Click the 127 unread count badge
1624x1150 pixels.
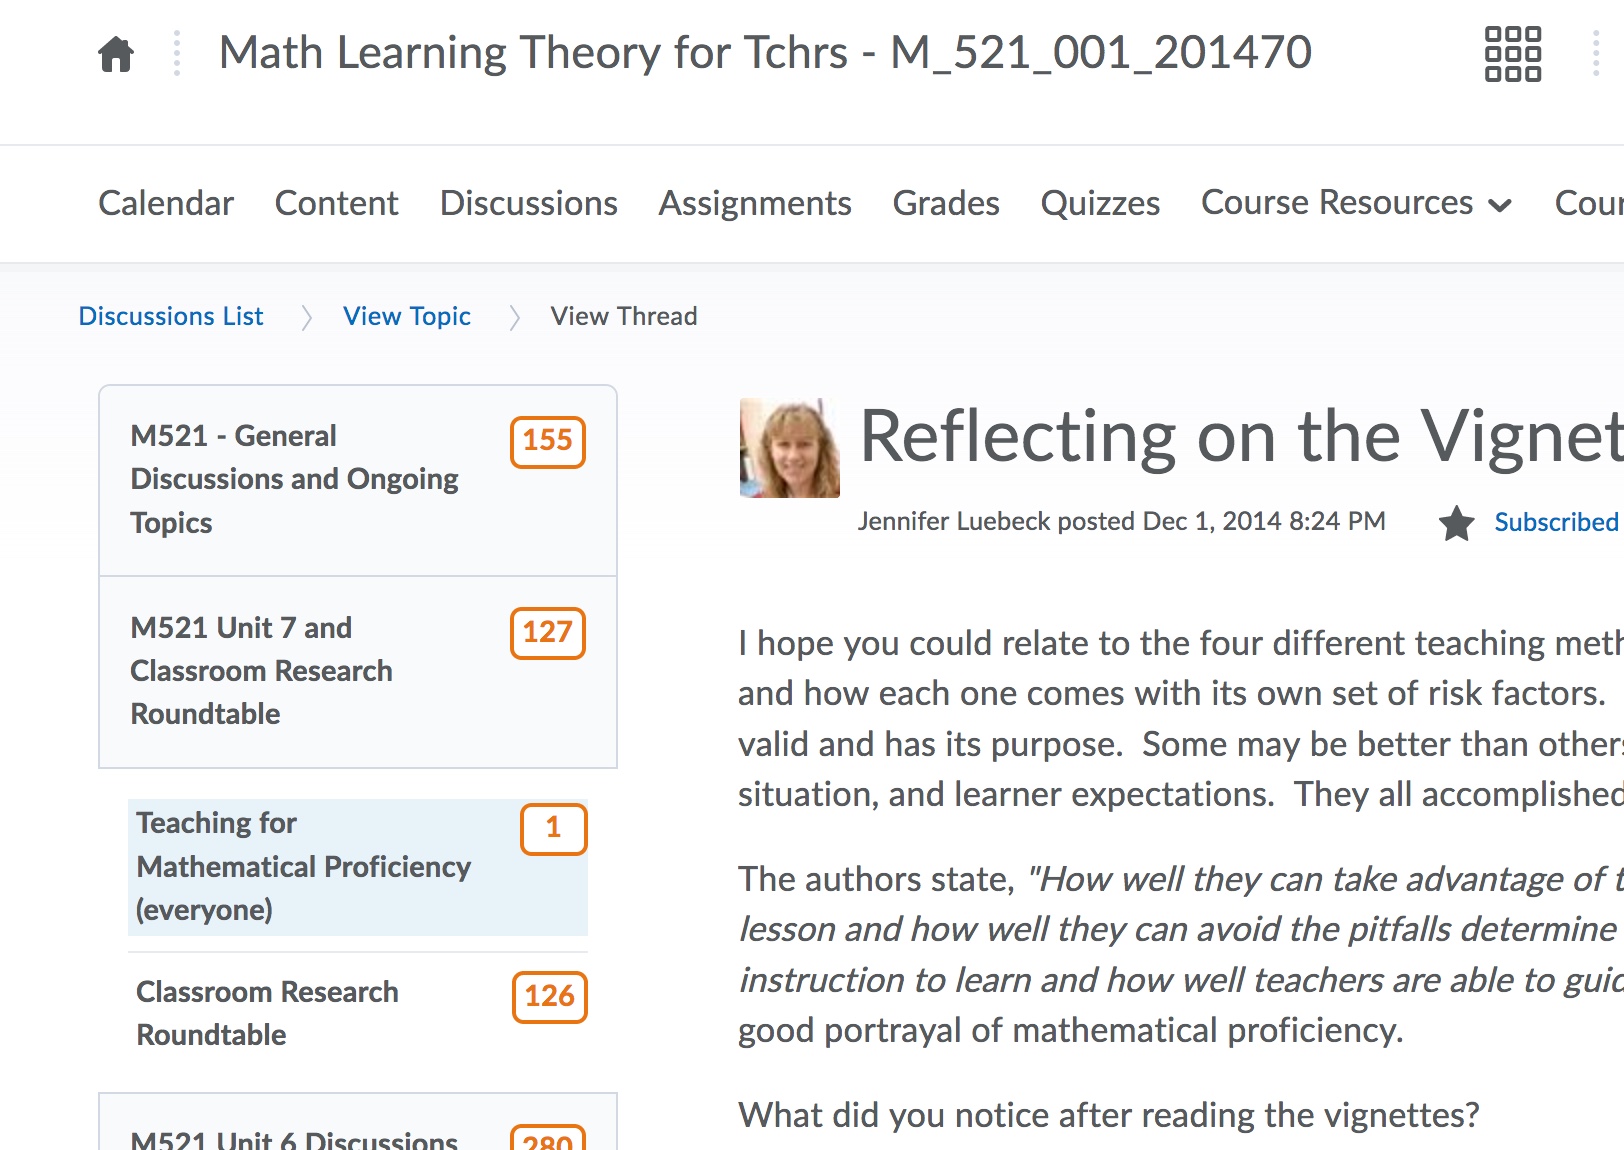547,633
